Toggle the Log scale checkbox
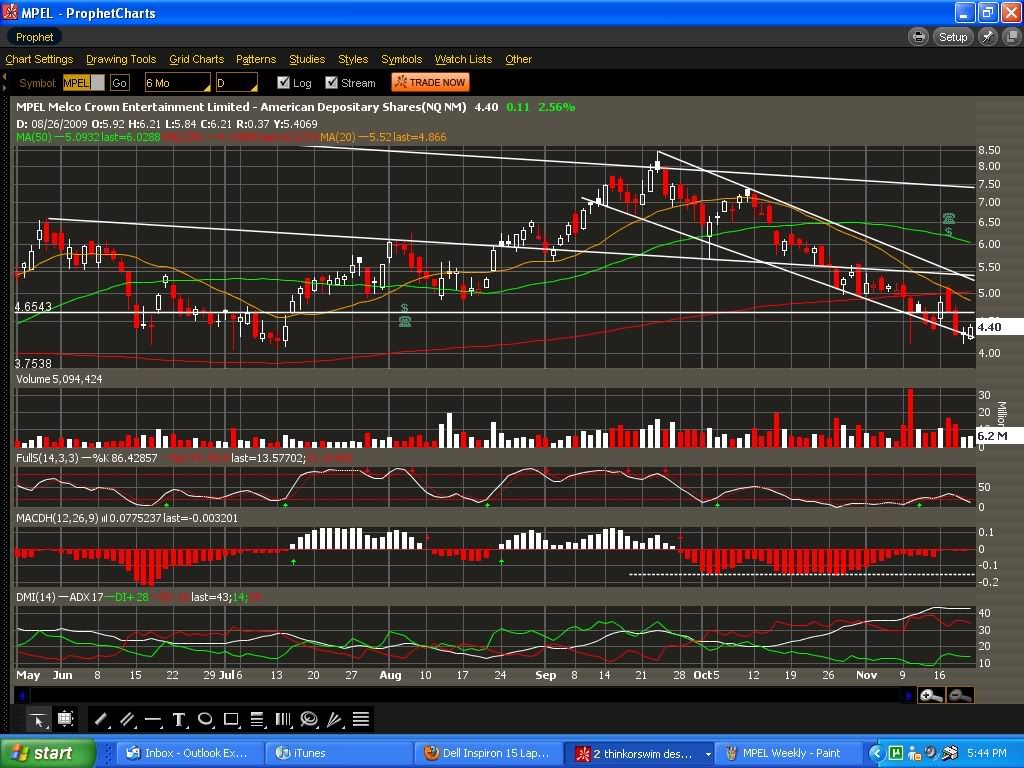Image resolution: width=1024 pixels, height=768 pixels. point(283,83)
